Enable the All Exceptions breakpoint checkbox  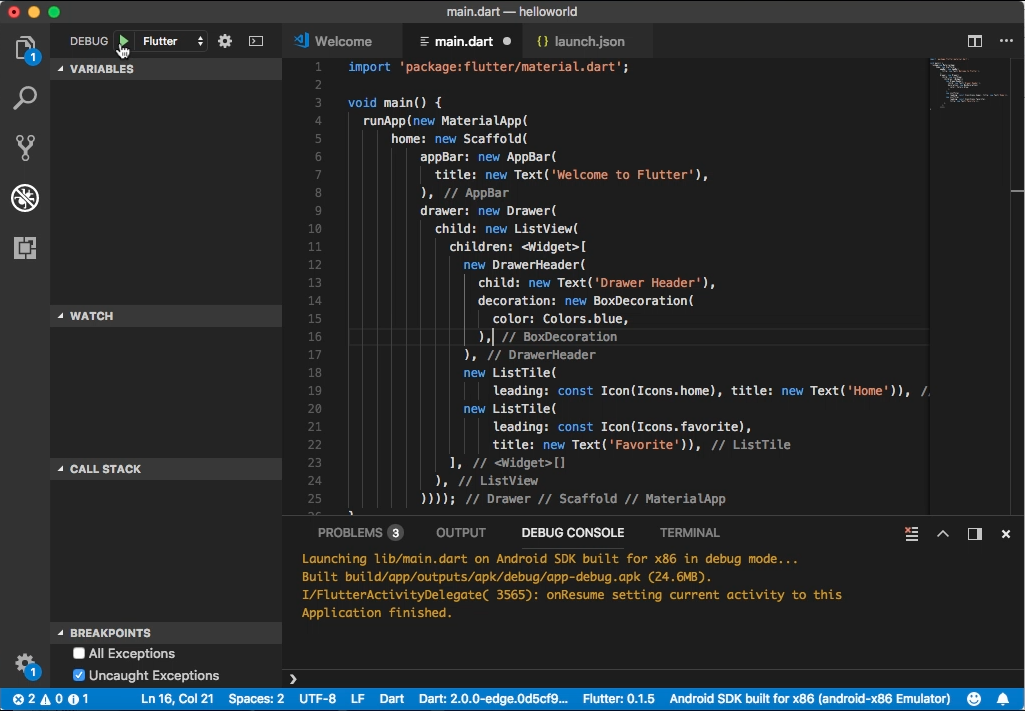79,653
